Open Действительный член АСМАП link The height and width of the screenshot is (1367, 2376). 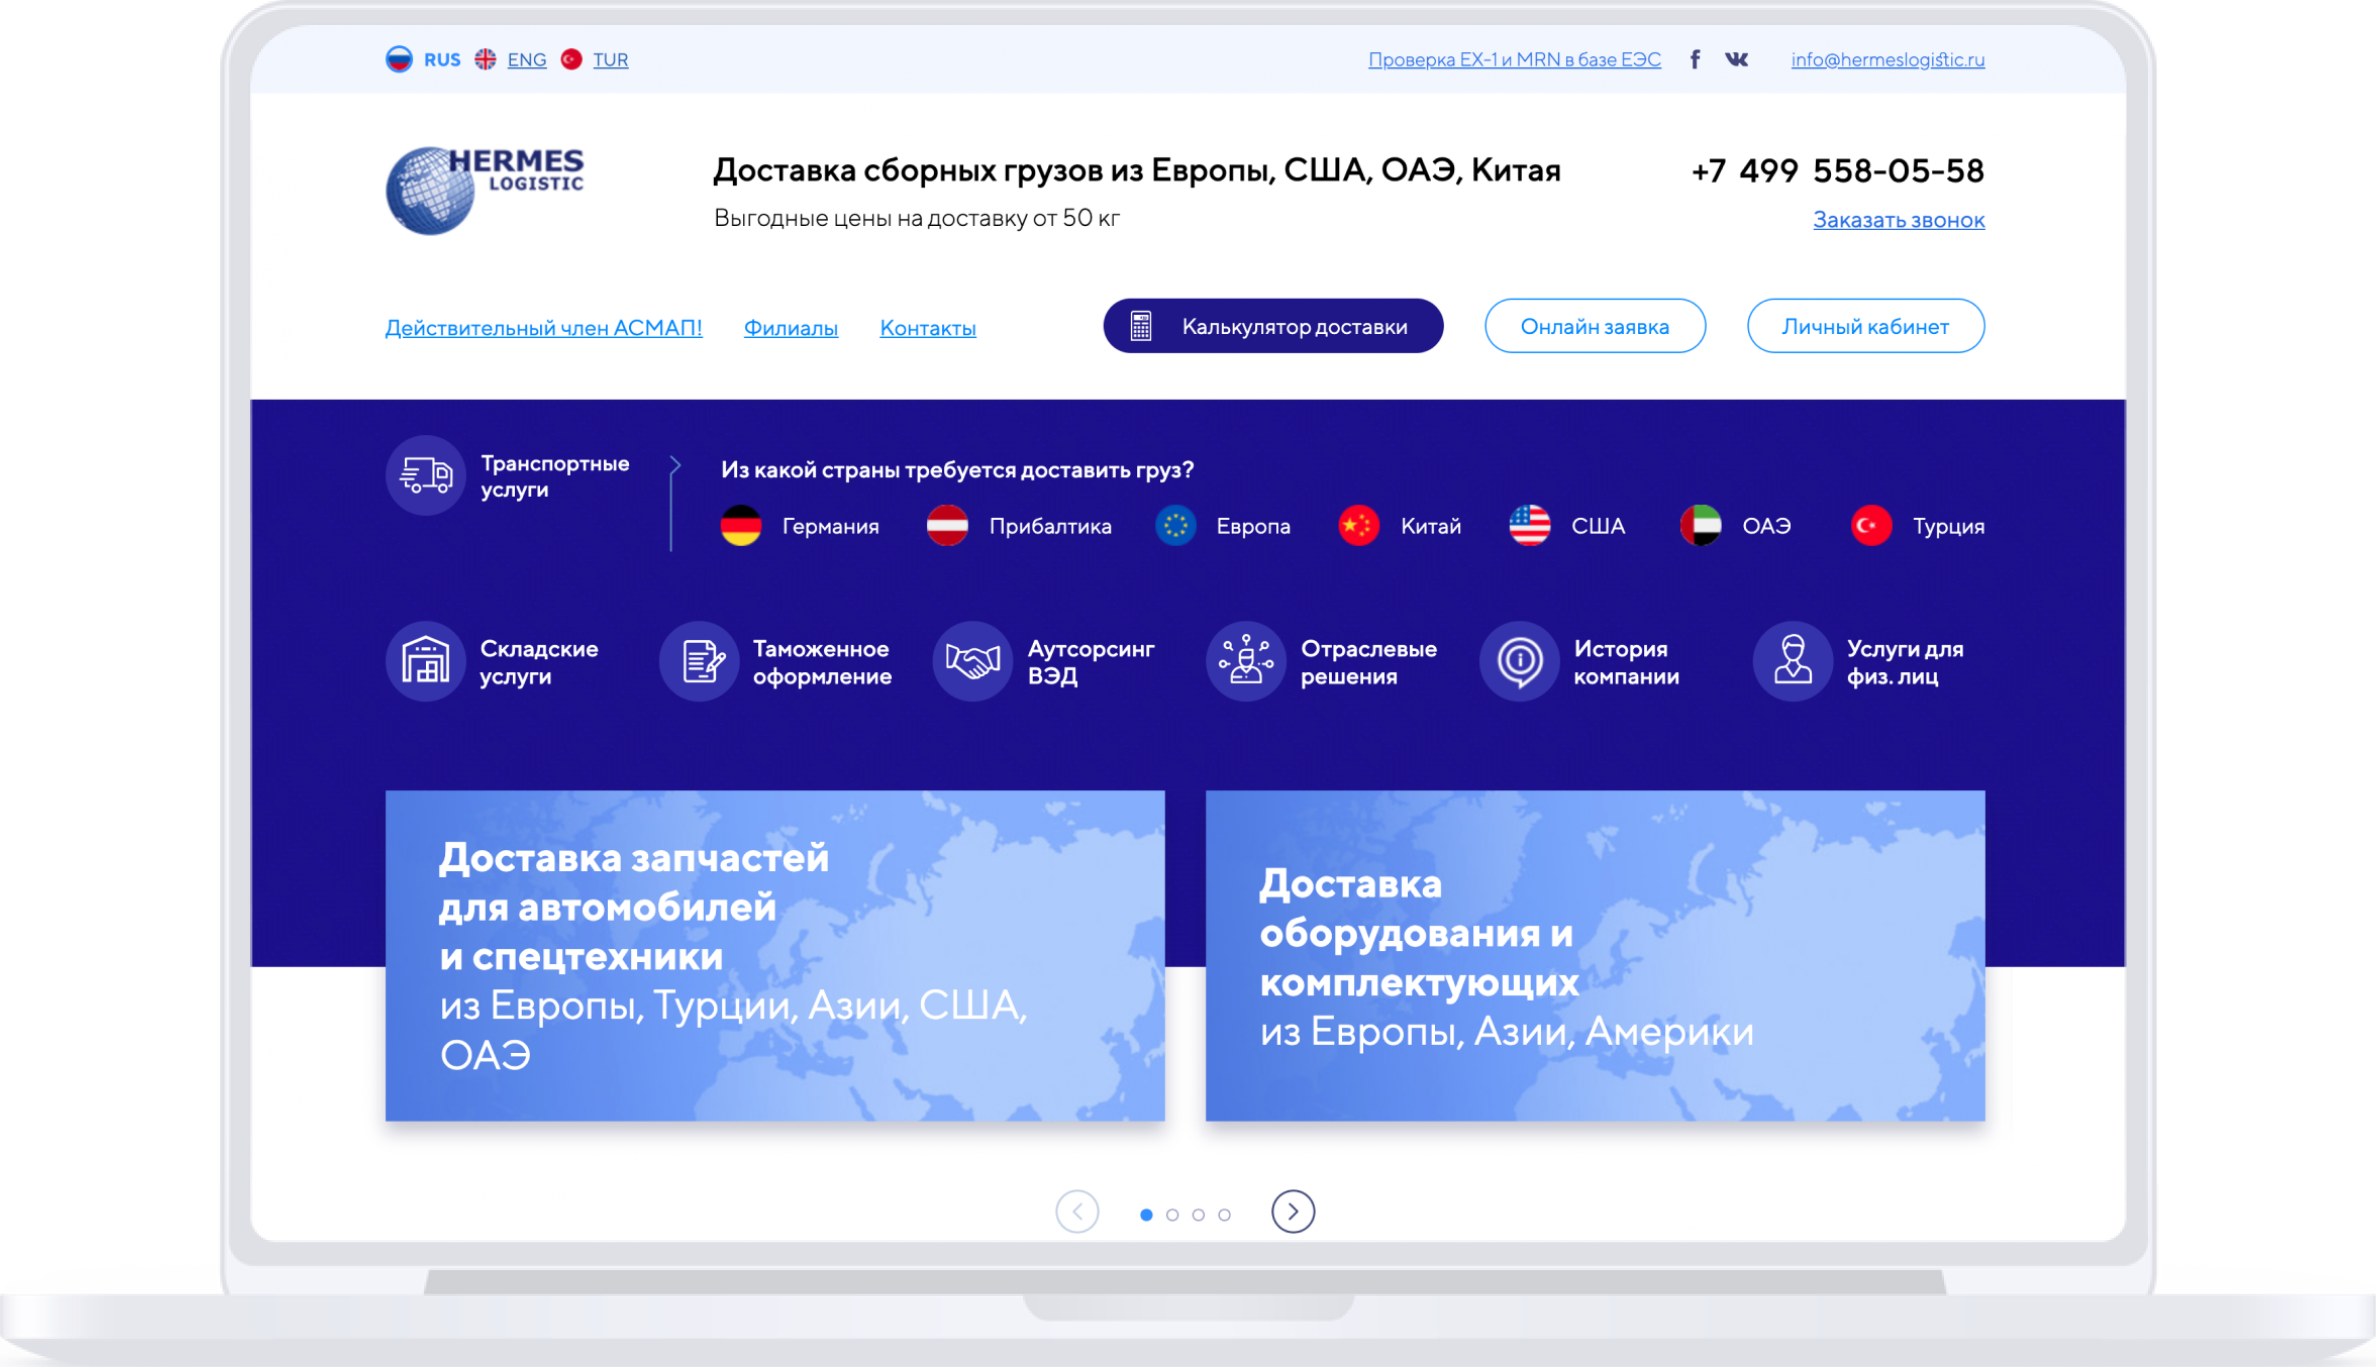pos(544,328)
